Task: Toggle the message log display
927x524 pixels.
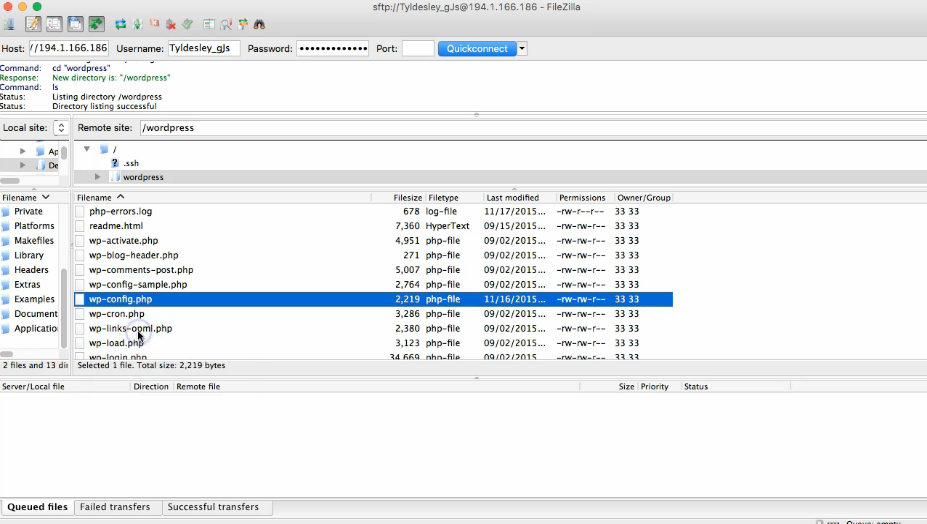Action: pyautogui.click(x=33, y=24)
